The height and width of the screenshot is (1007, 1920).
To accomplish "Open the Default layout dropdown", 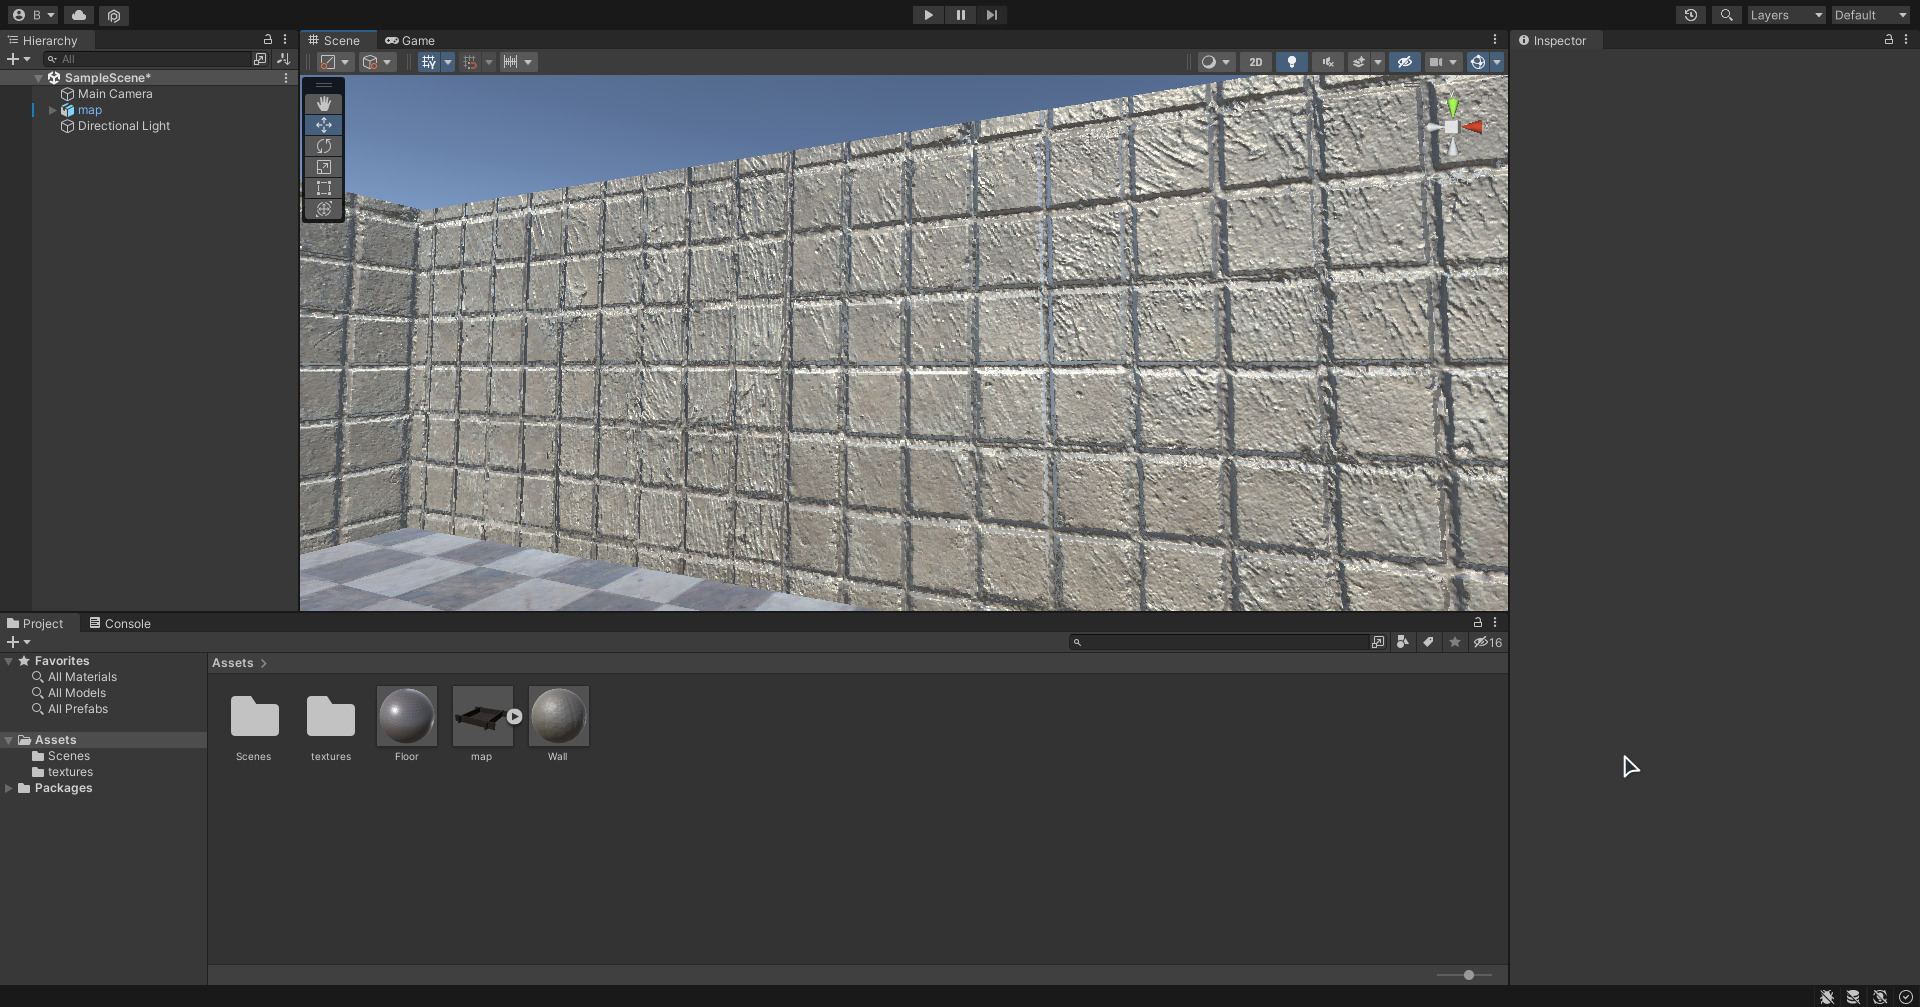I will [x=1871, y=15].
